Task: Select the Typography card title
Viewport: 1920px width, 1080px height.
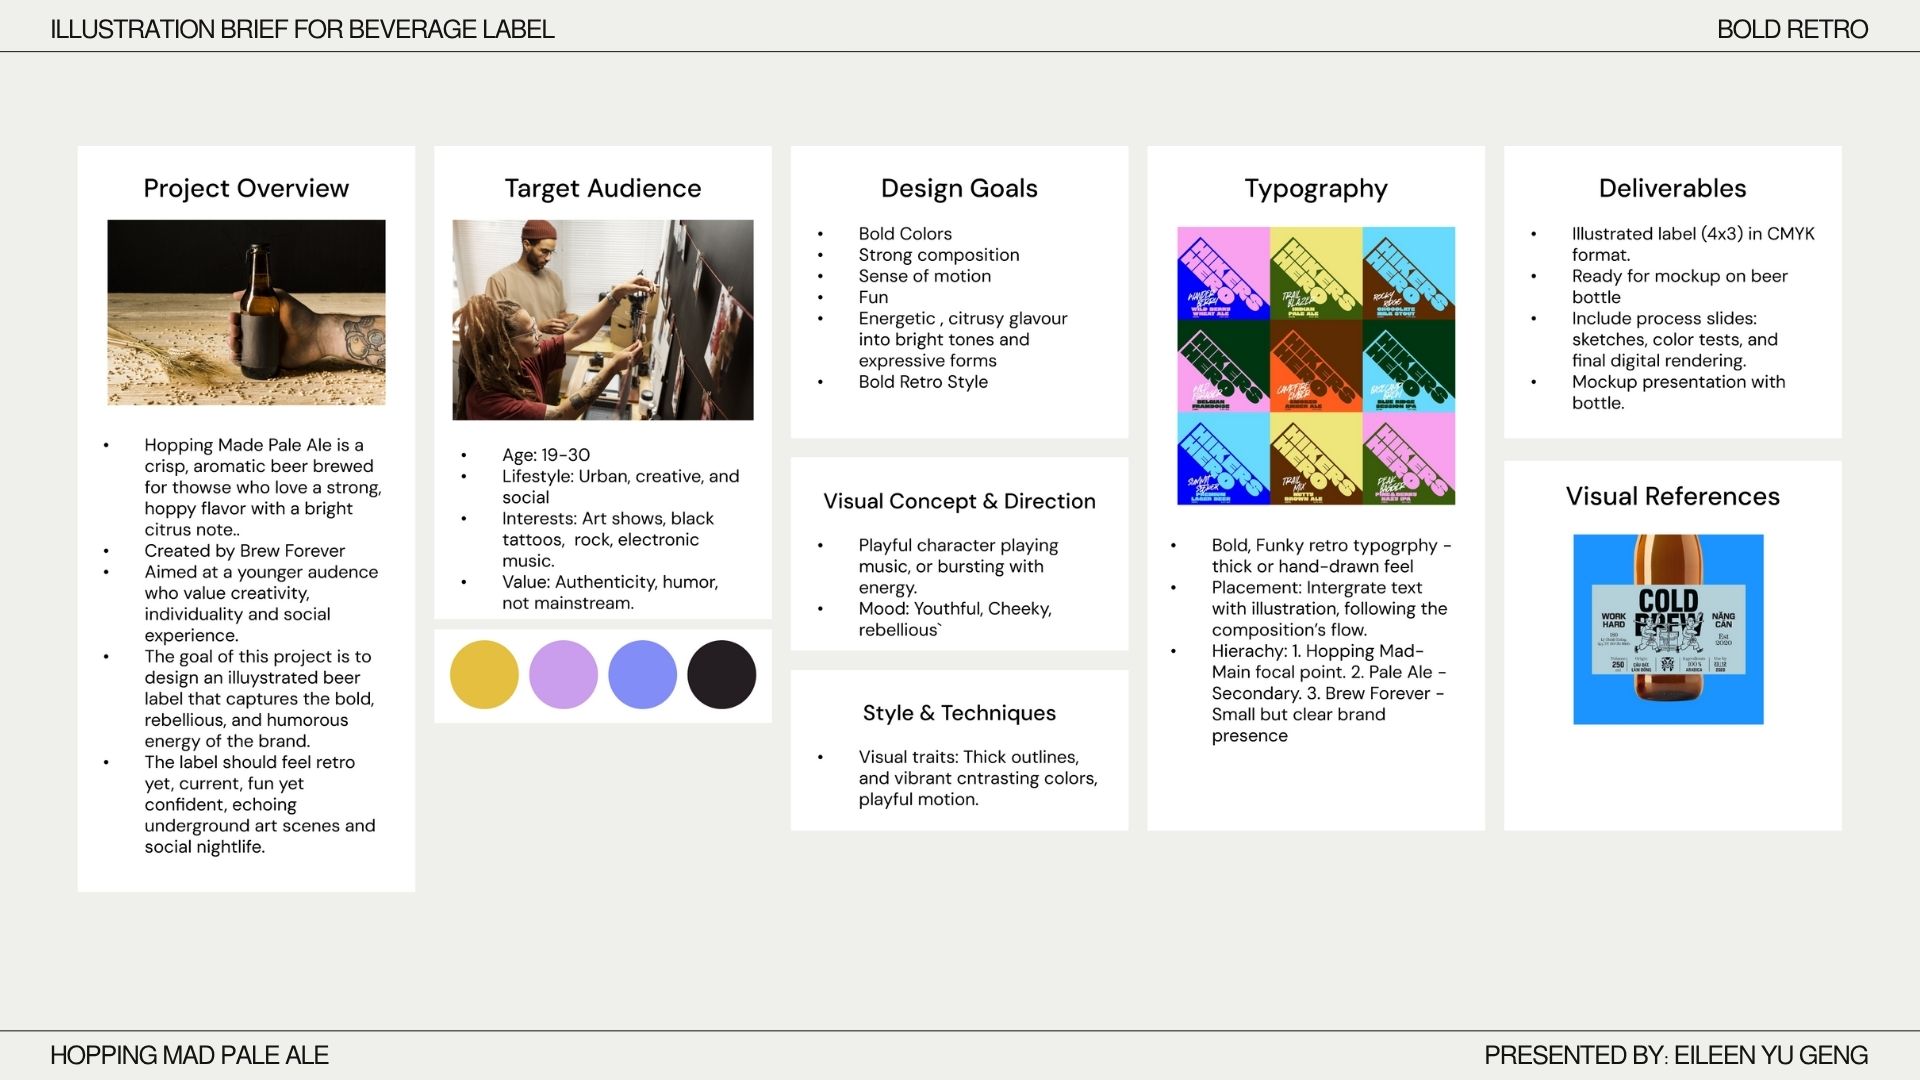Action: (x=1315, y=188)
